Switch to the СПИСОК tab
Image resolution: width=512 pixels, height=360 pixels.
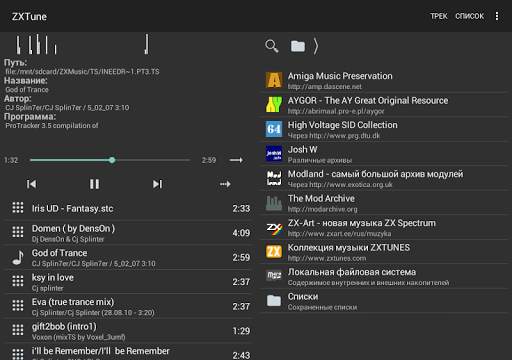pos(469,16)
